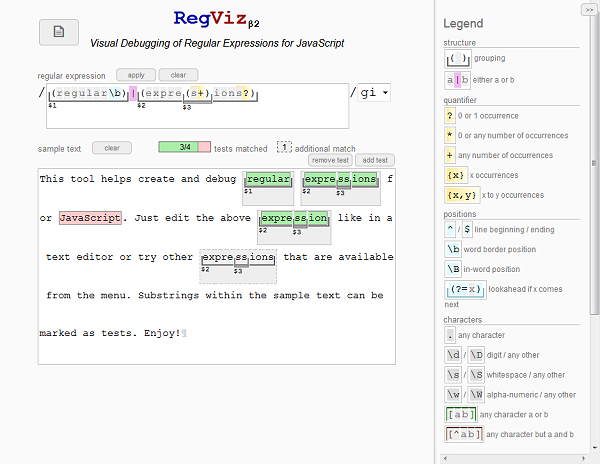Screen dimensions: 600x464
Task: Click the * quantifier legend icon
Action: (x=450, y=135)
